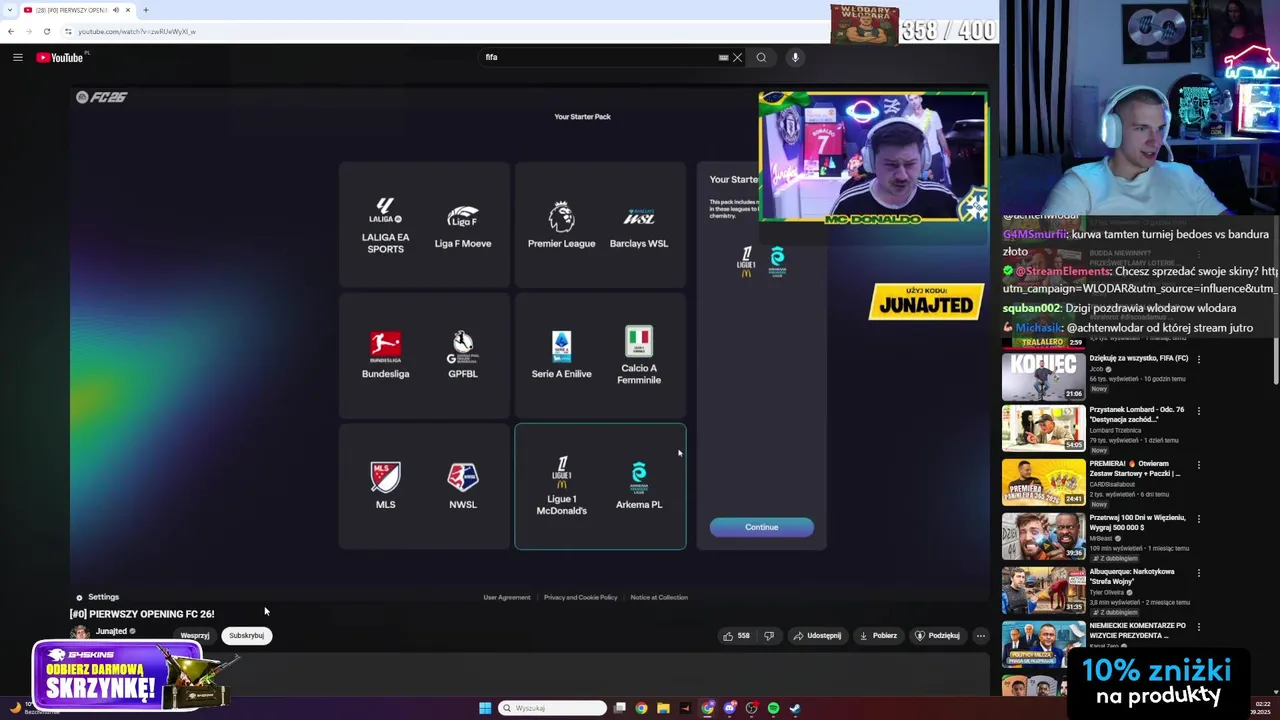Open the PREMIERA Zestaw Startowy video thumbnail
Image resolution: width=1280 pixels, height=720 pixels.
pyautogui.click(x=1043, y=482)
